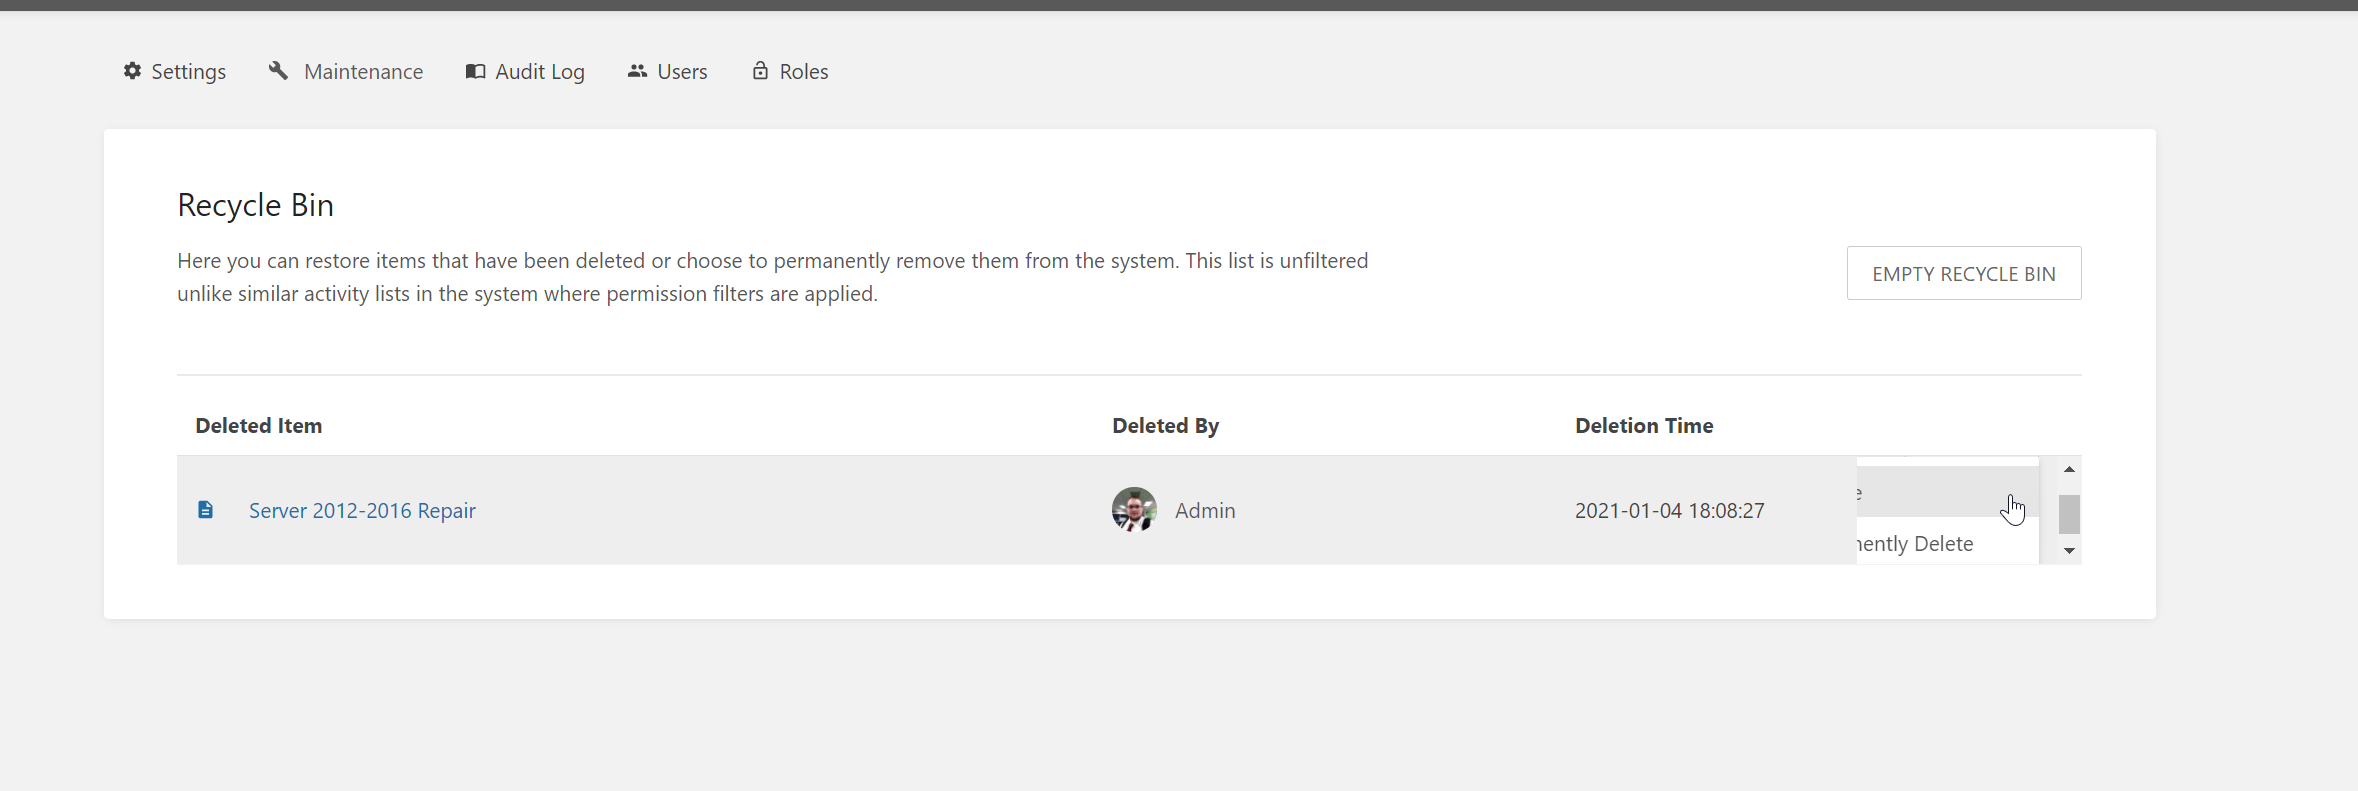
Task: Click the Users people icon
Action: 637,71
